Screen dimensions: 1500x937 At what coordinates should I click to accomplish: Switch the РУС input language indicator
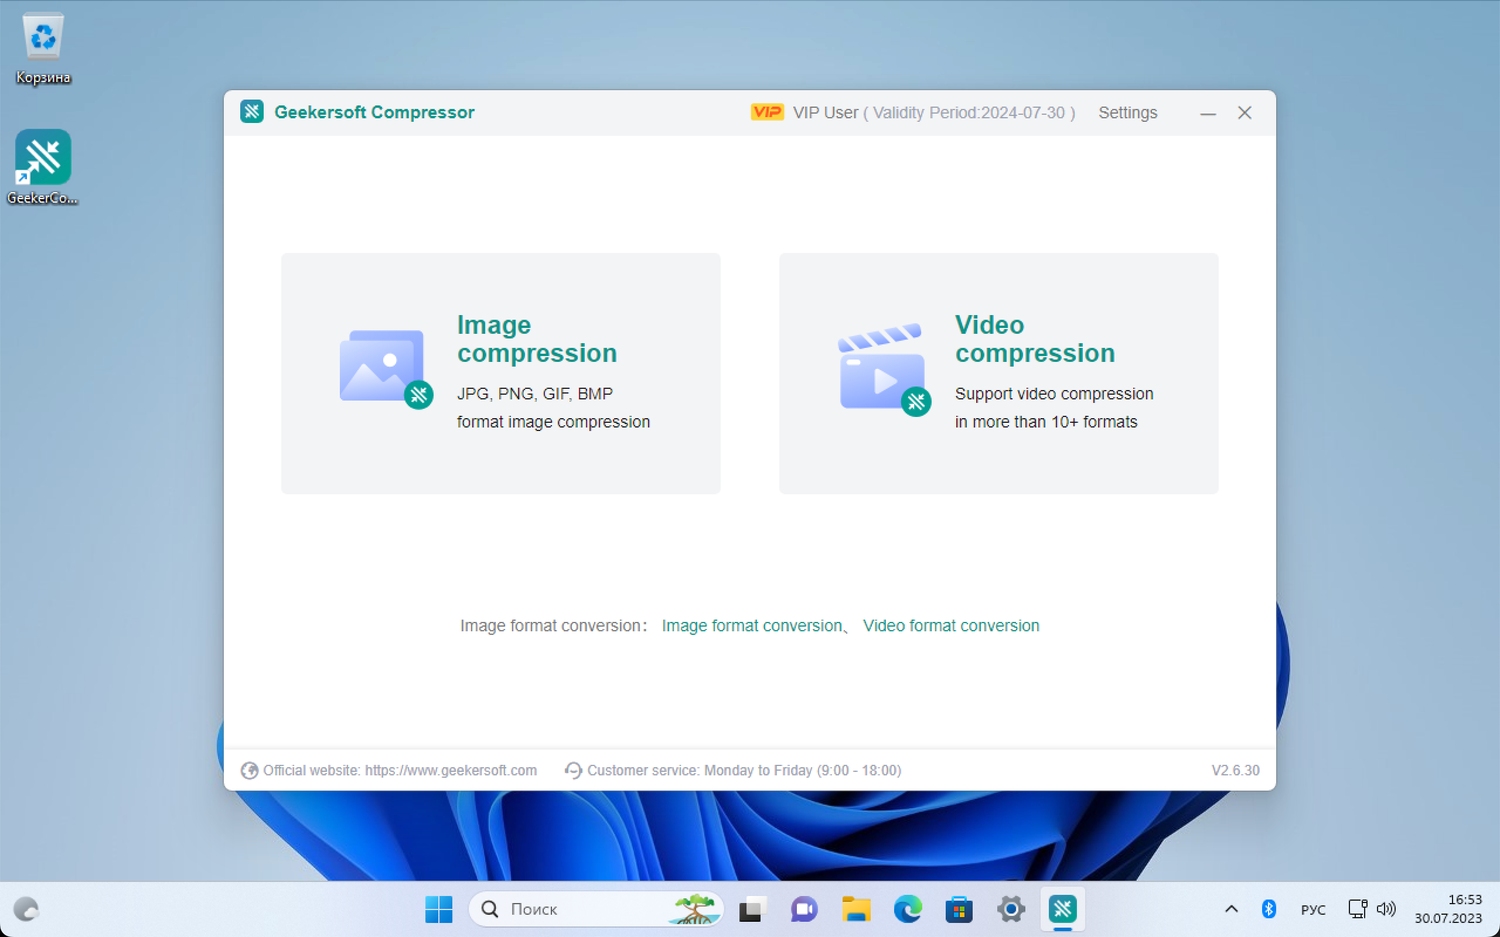(1313, 910)
